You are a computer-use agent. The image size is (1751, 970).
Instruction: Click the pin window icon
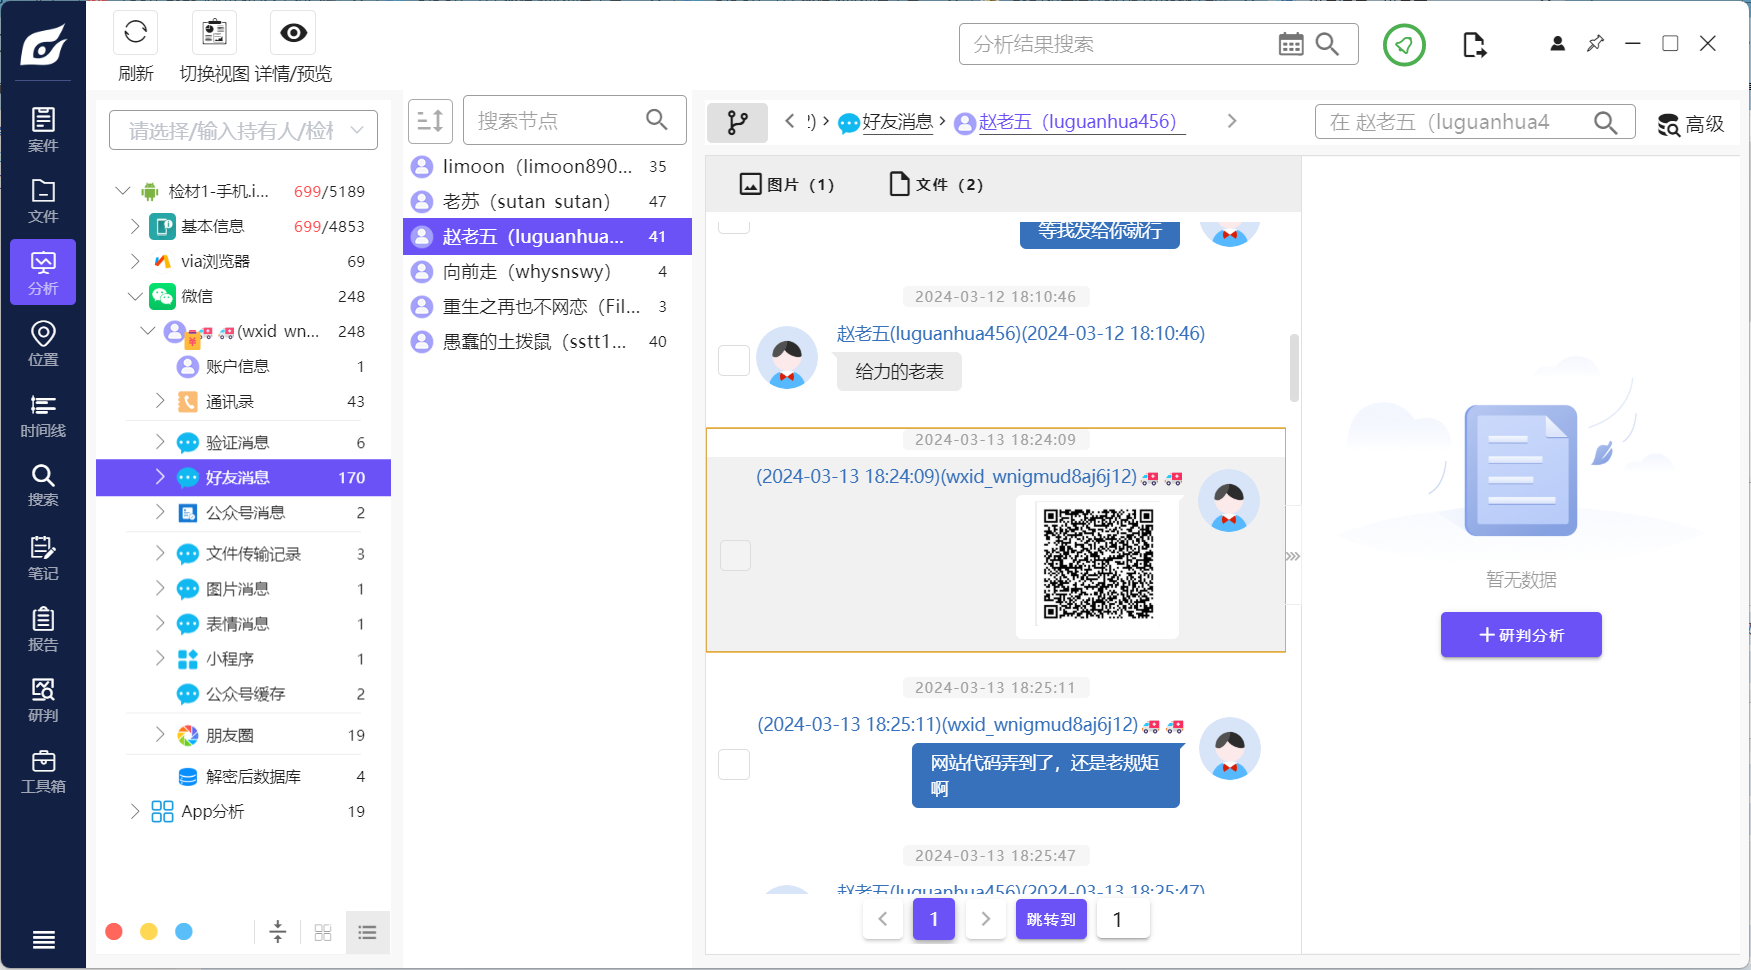tap(1595, 44)
